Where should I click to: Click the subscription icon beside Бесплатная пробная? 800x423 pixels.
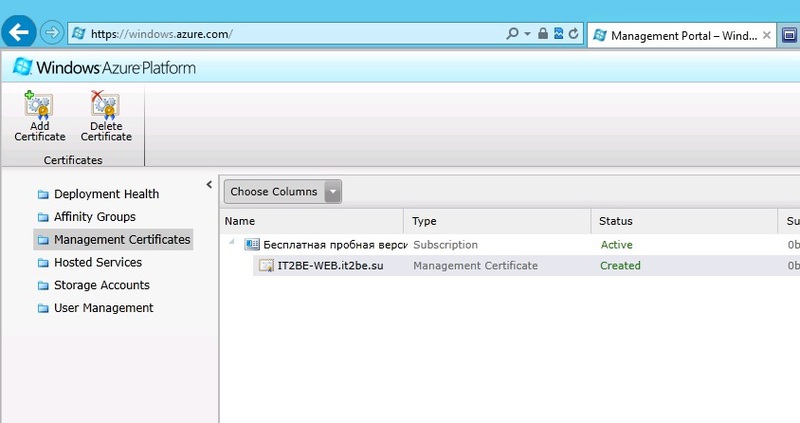click(252, 245)
